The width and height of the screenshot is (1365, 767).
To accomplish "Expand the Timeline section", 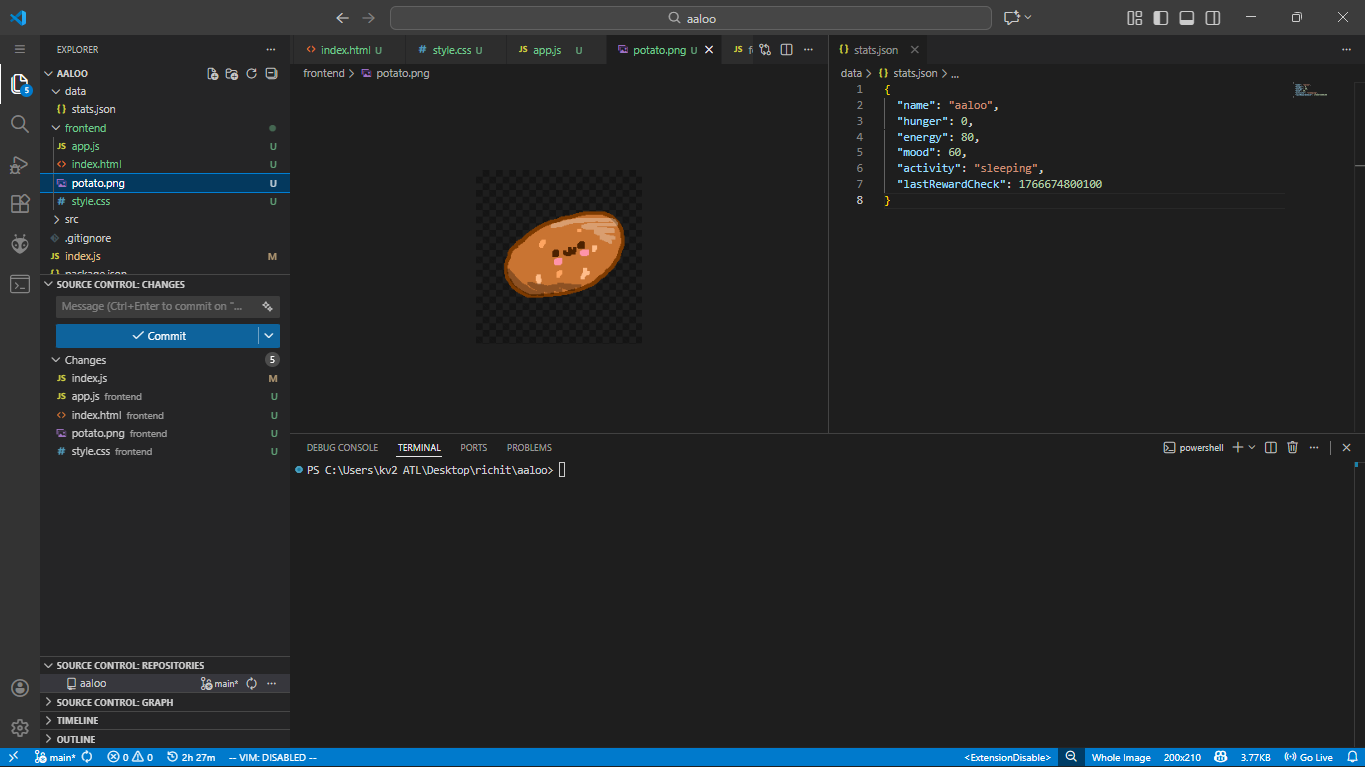I will (77, 720).
